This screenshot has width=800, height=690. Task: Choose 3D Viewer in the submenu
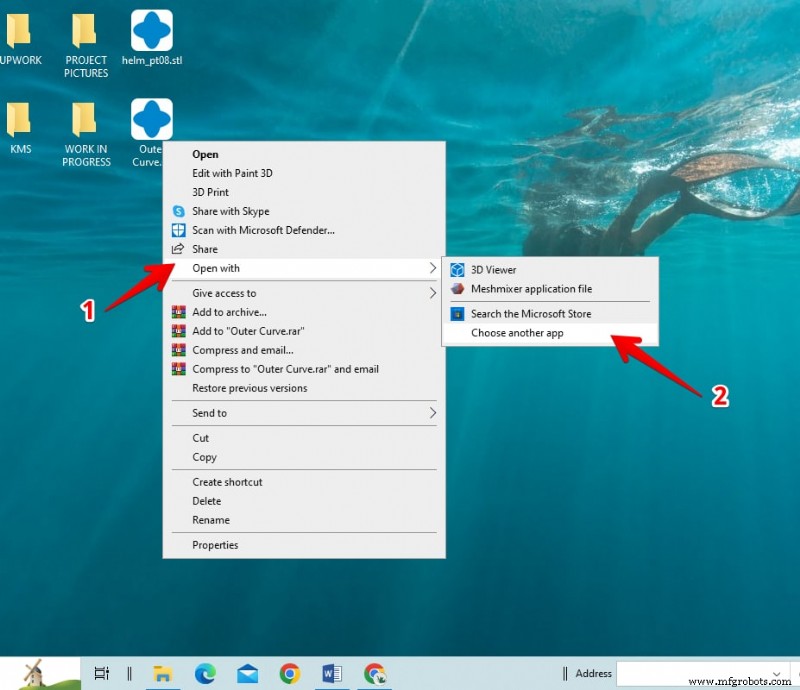point(550,269)
